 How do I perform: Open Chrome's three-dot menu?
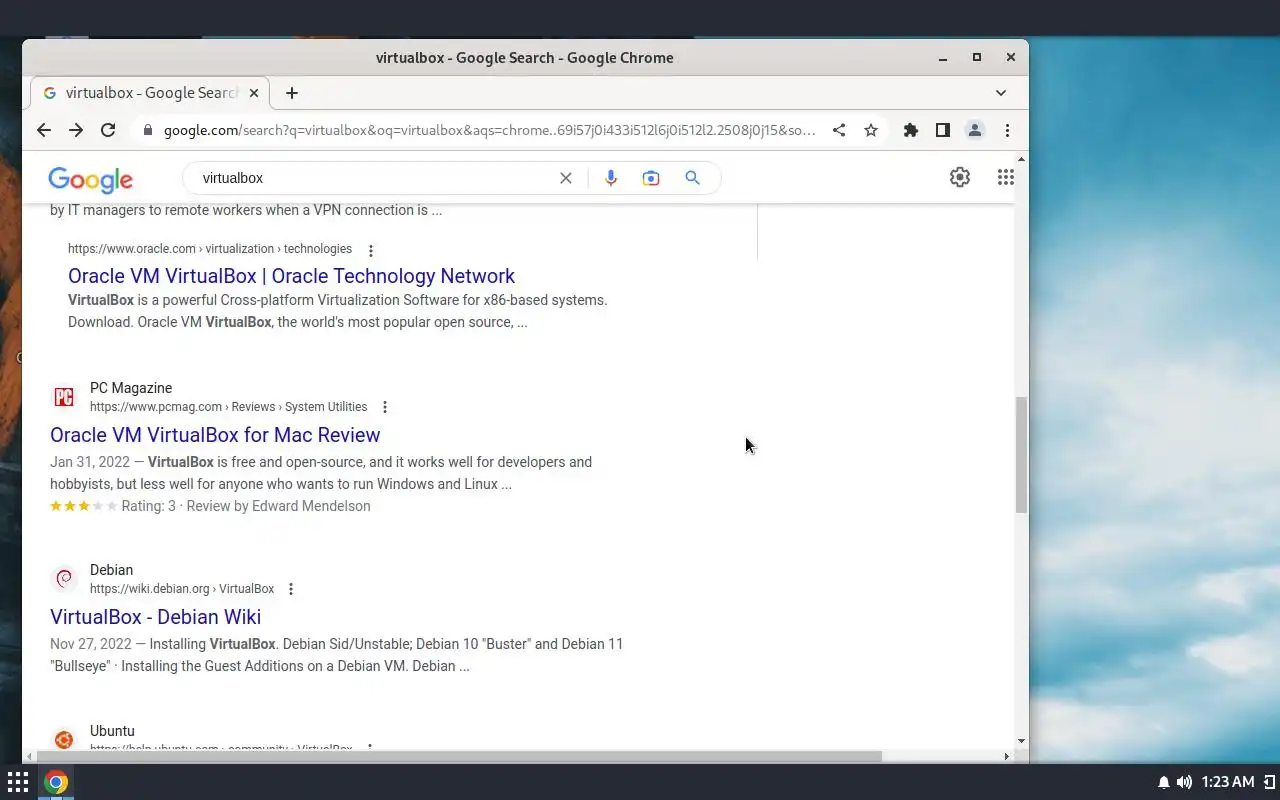tap(1007, 130)
